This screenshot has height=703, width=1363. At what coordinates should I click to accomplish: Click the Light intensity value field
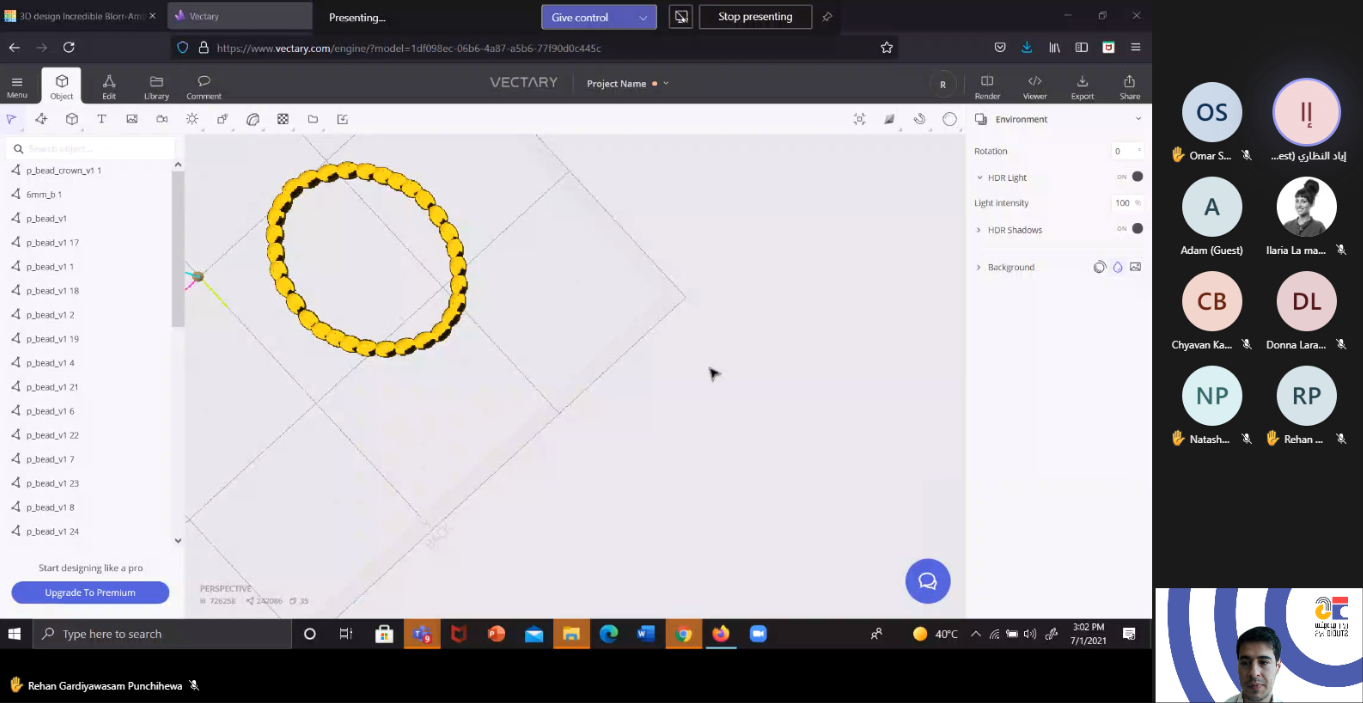tap(1128, 203)
